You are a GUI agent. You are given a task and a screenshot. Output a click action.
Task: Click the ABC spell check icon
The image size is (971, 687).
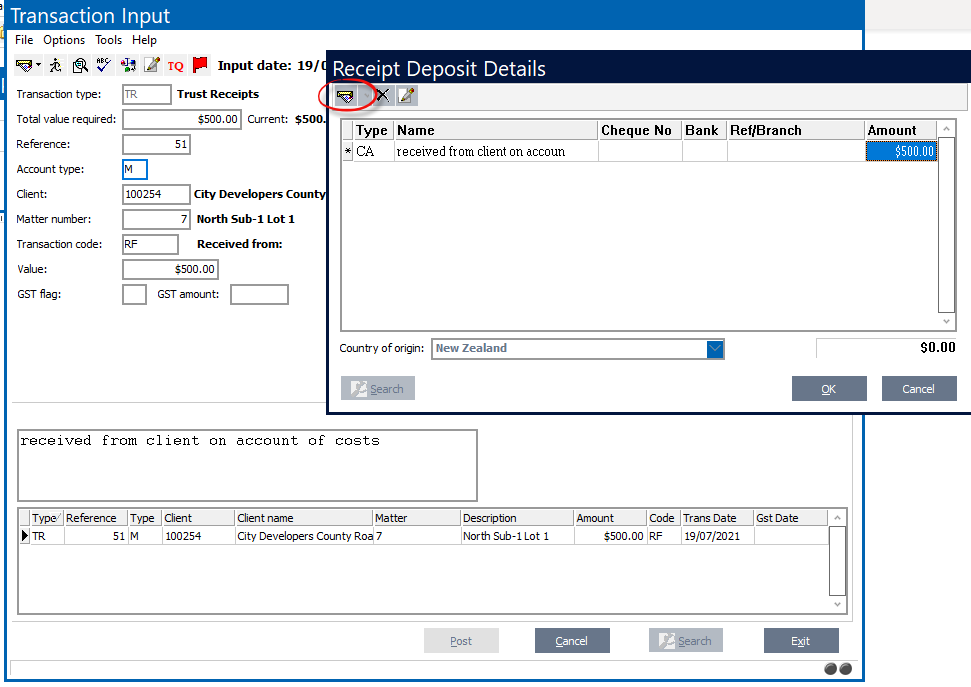(104, 65)
